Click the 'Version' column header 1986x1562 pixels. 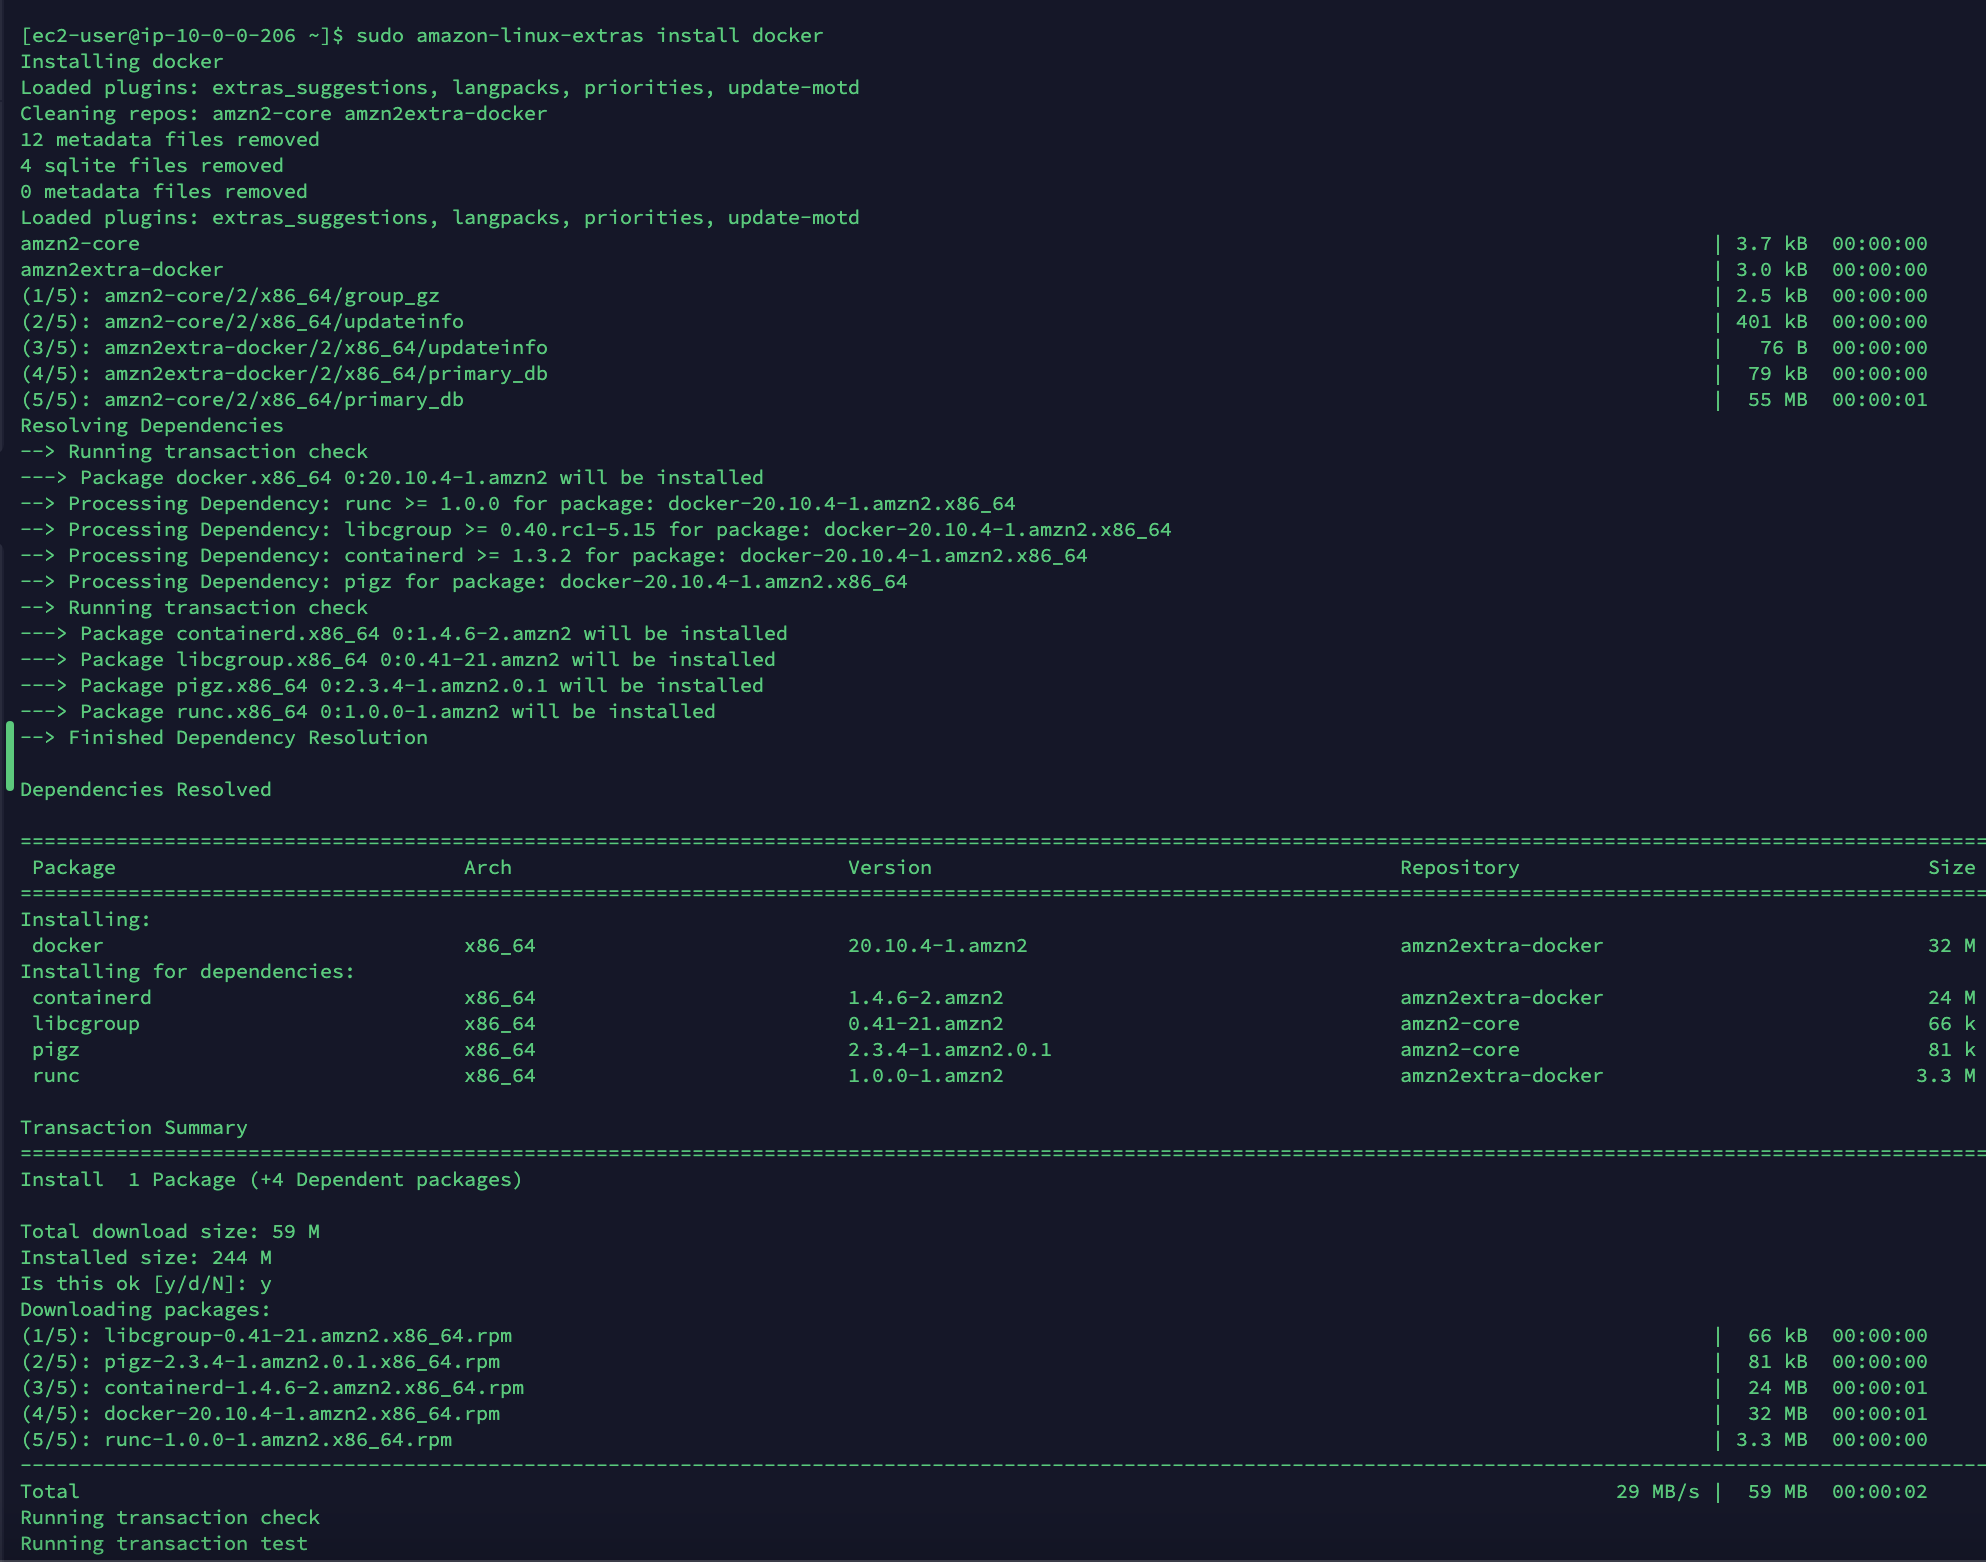coord(889,868)
